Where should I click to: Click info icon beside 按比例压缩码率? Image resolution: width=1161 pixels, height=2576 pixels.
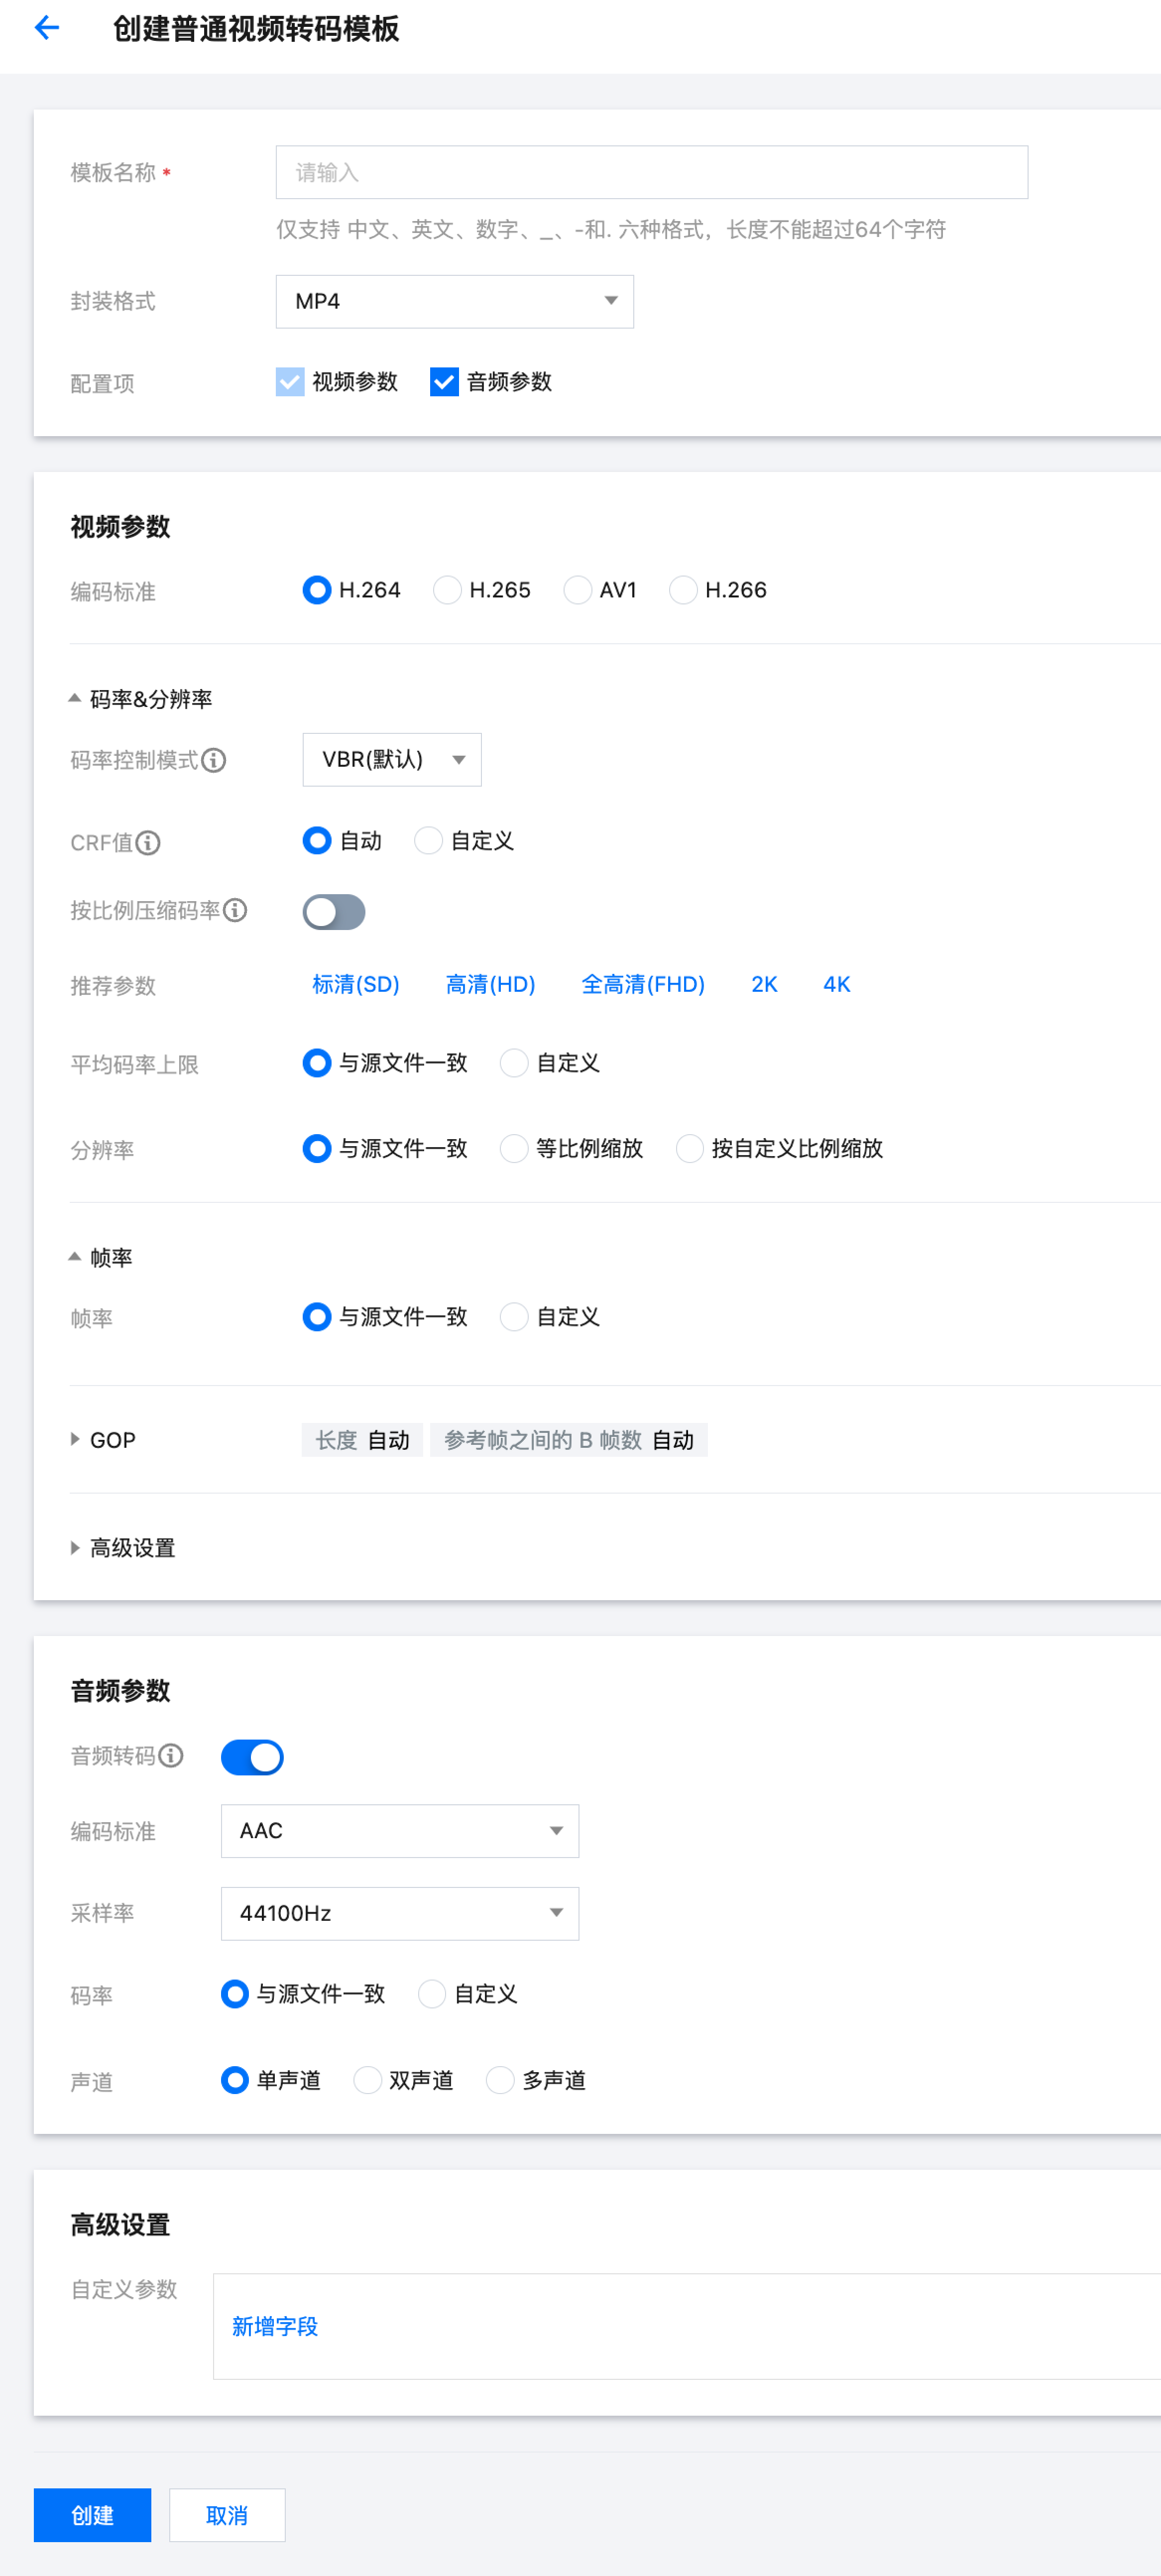pos(235,910)
